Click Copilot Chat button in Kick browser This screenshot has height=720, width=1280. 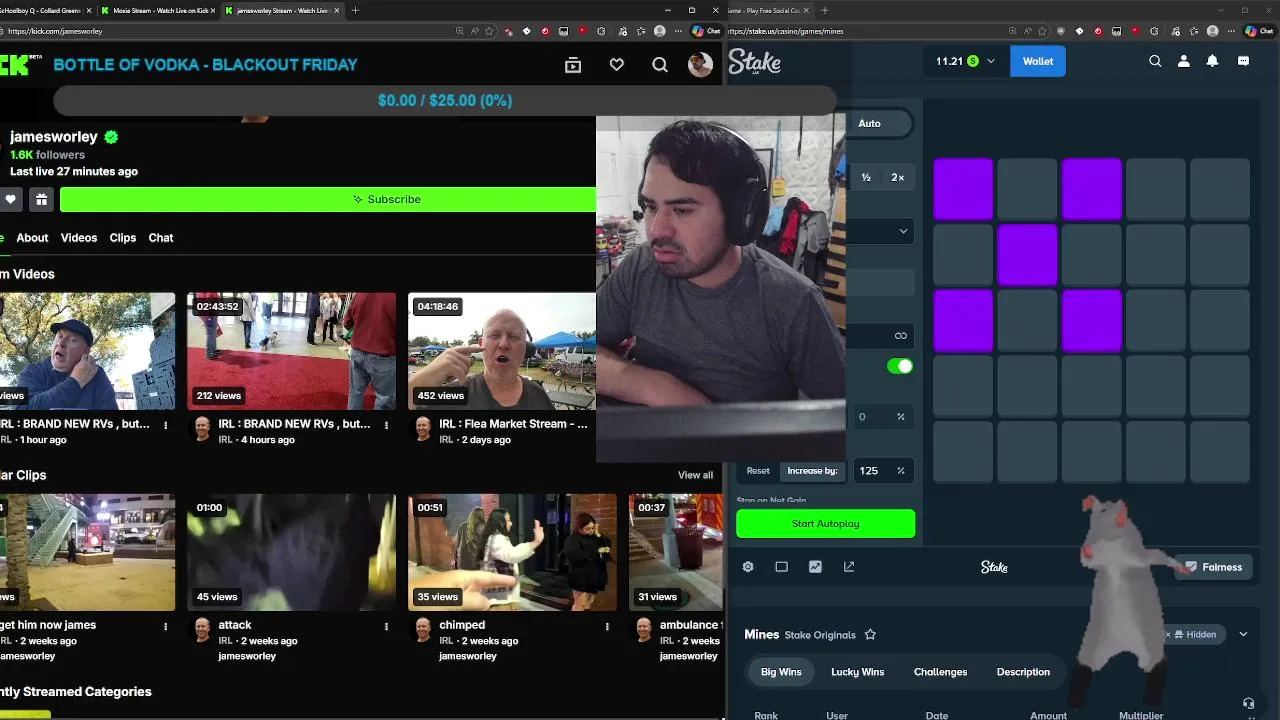click(x=706, y=31)
